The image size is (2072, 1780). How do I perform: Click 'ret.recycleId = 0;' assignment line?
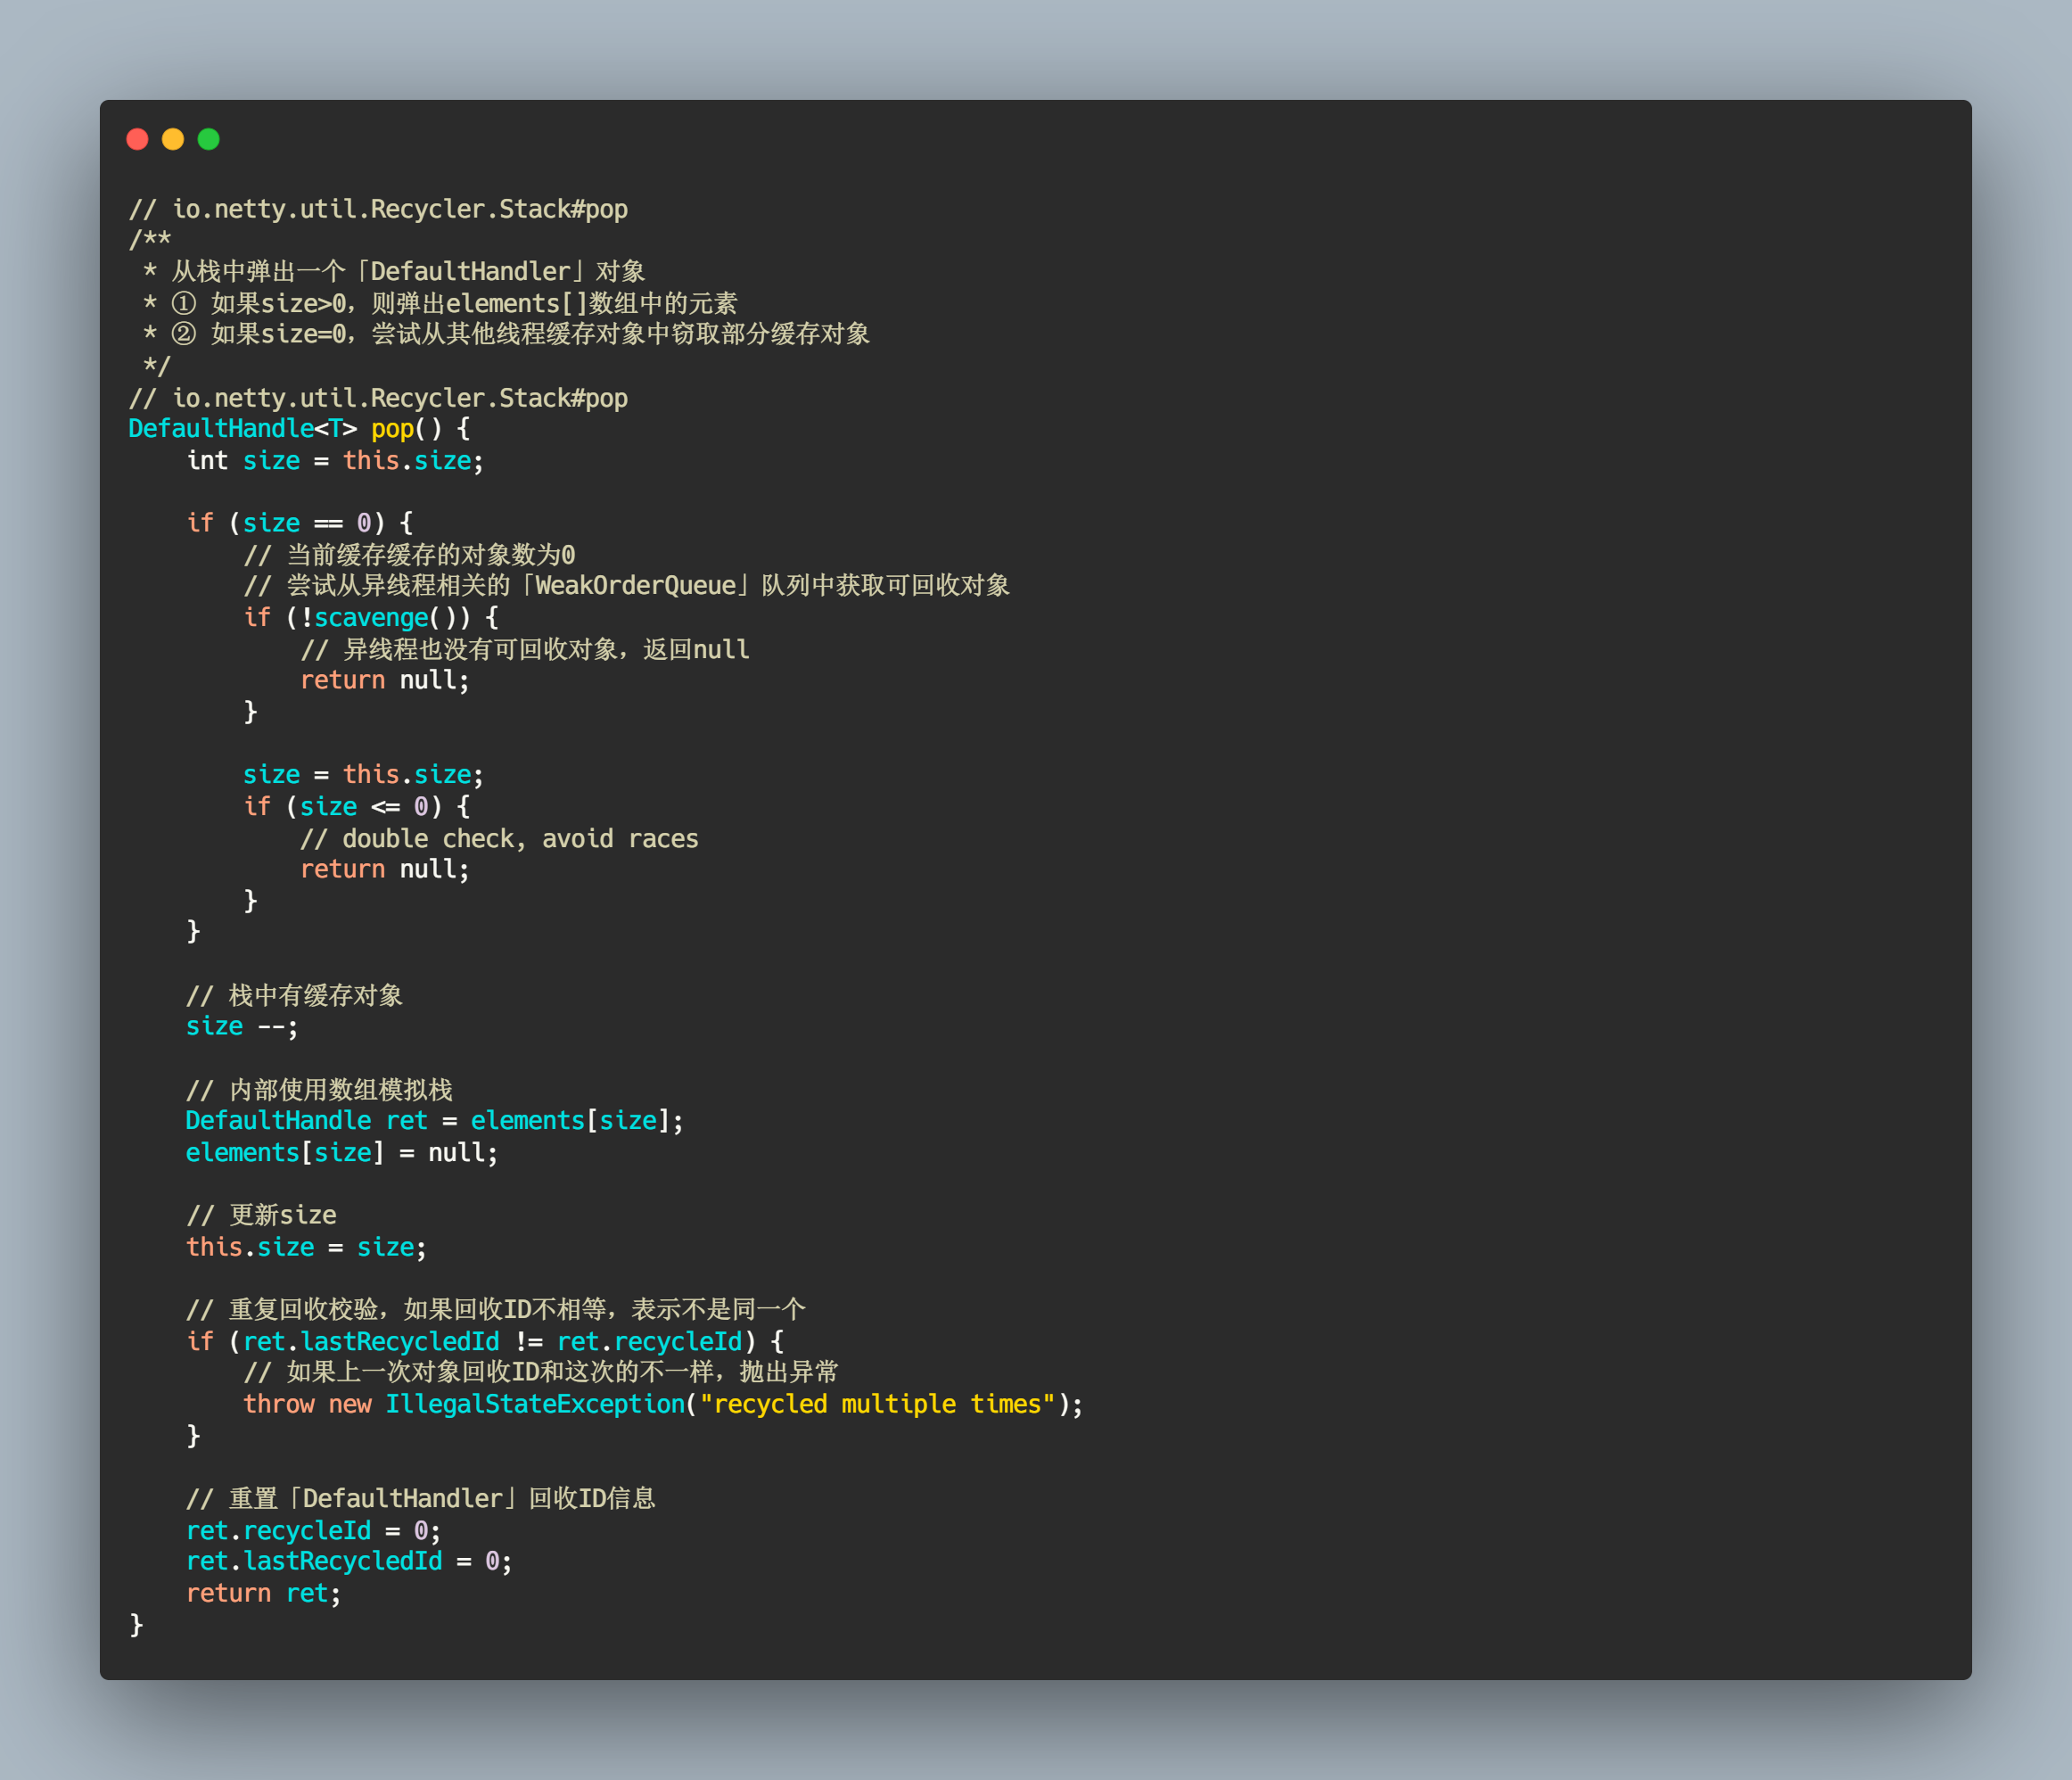click(312, 1530)
